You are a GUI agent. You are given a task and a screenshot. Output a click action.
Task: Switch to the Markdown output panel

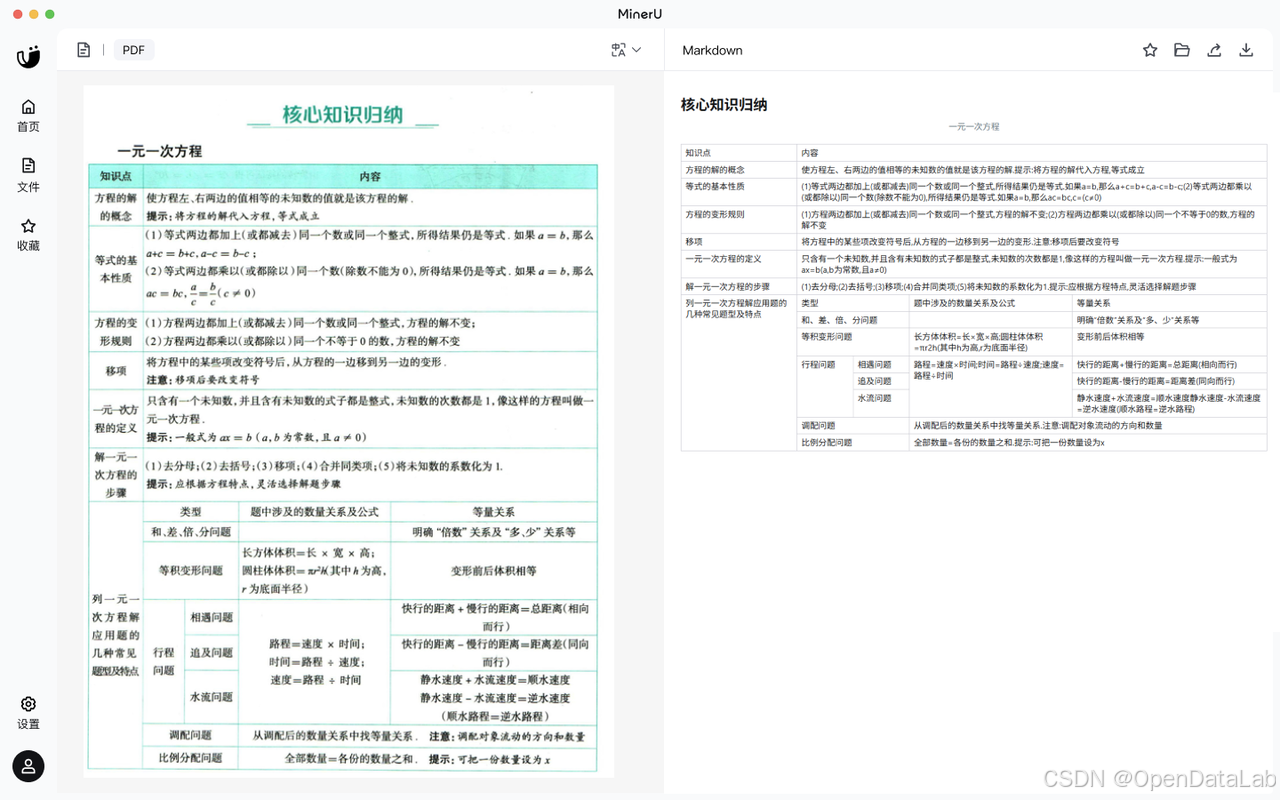[x=712, y=50]
